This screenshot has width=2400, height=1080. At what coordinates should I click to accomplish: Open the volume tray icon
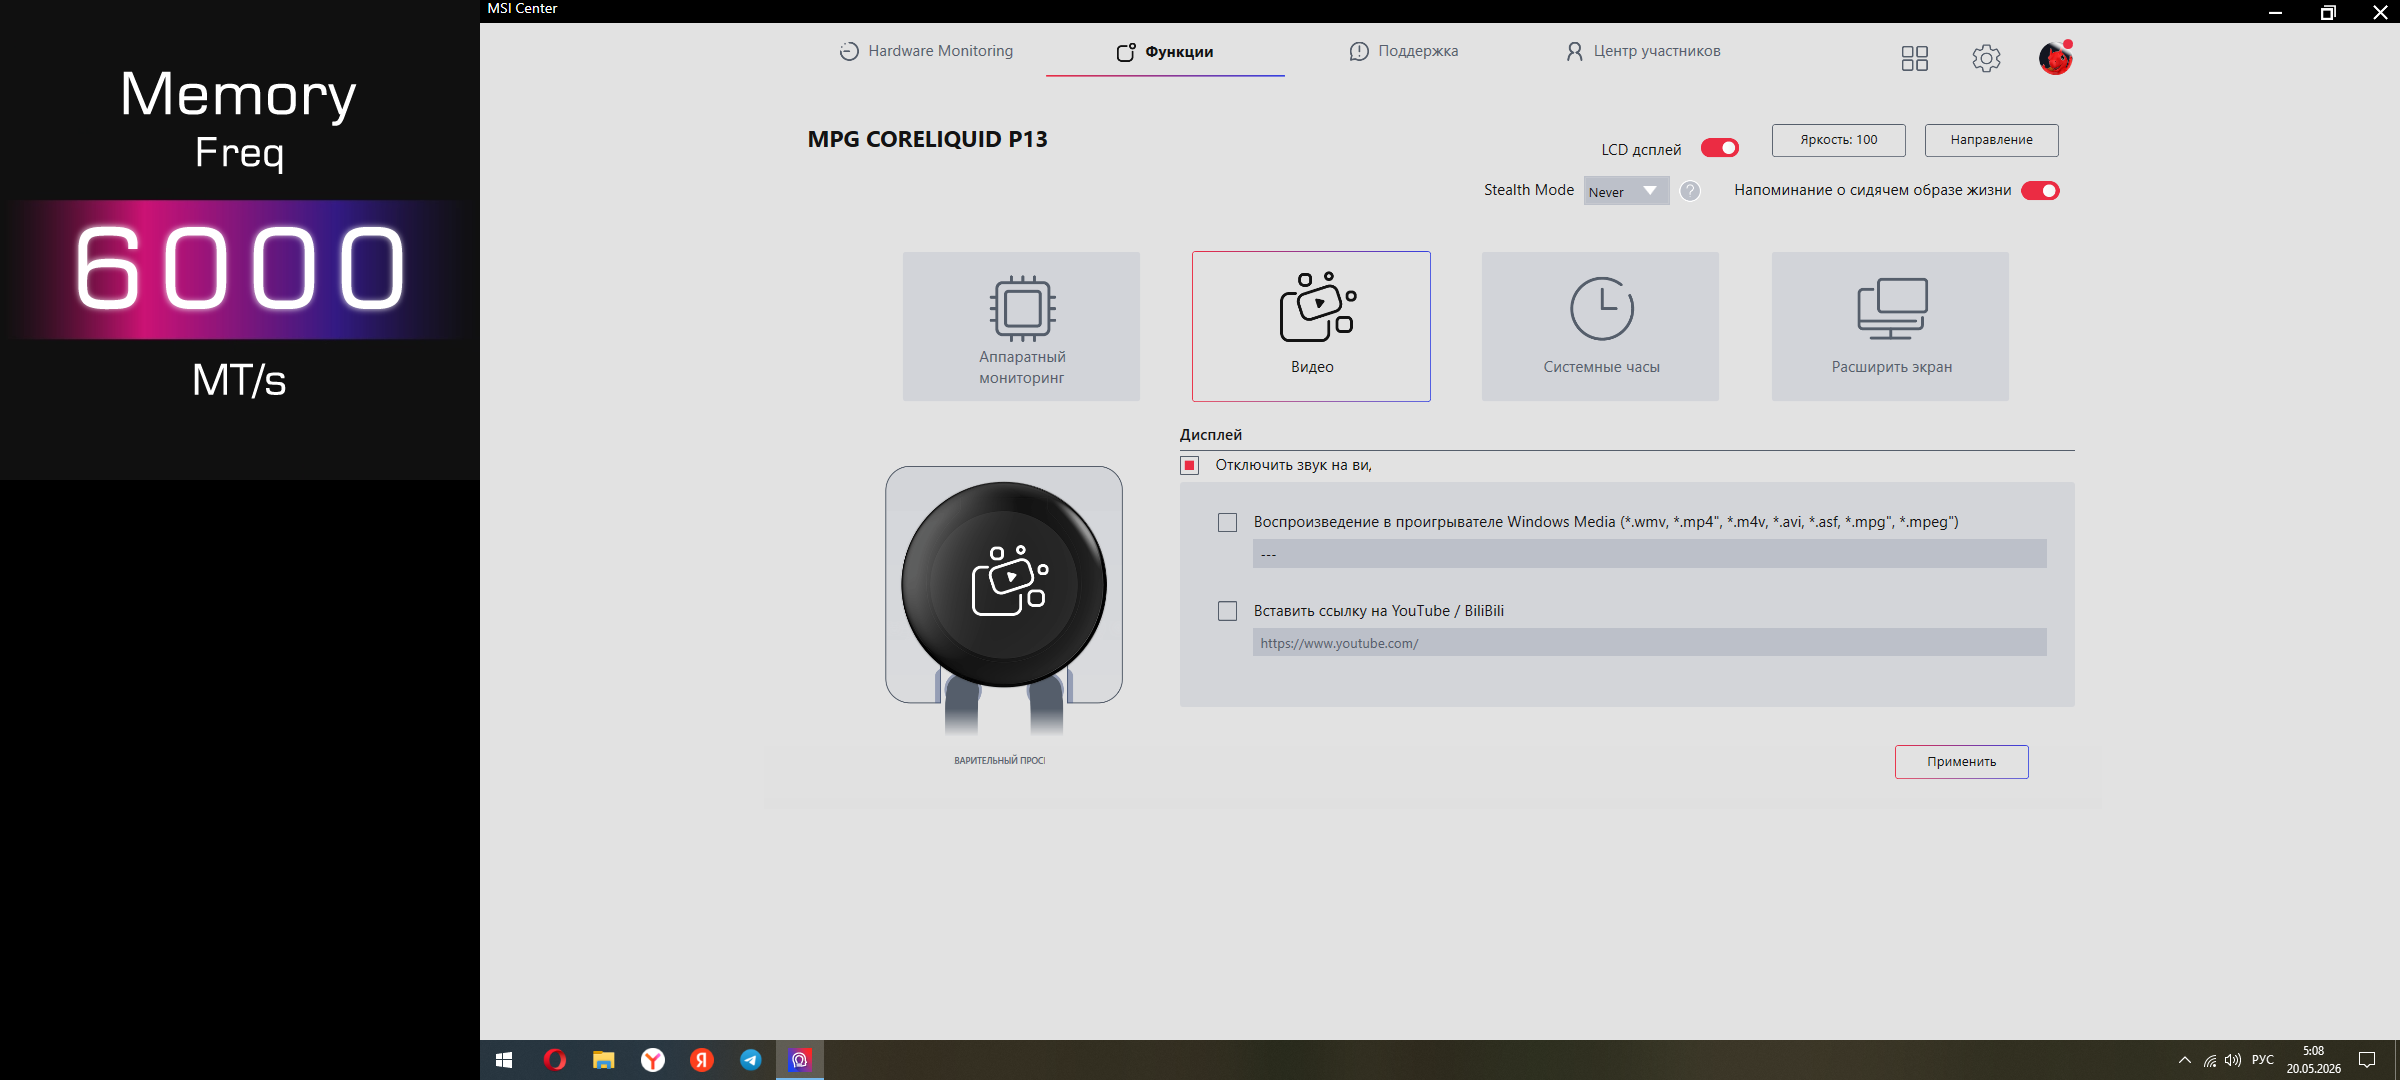(x=2233, y=1060)
